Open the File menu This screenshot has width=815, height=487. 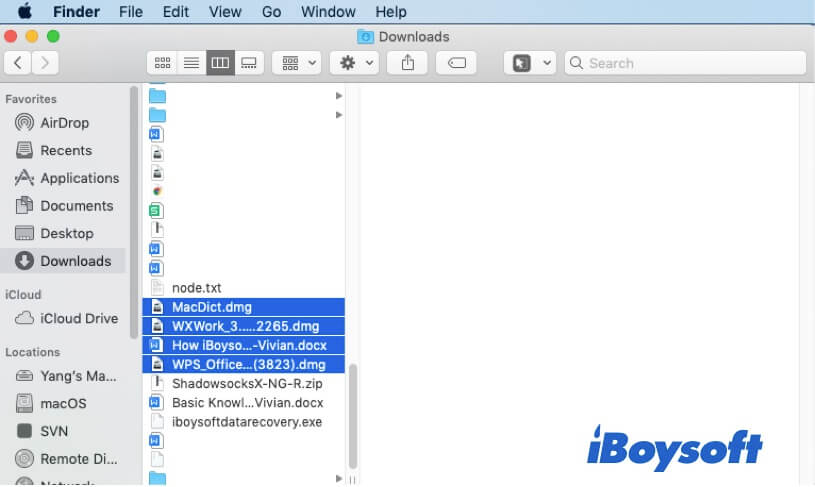(x=130, y=12)
